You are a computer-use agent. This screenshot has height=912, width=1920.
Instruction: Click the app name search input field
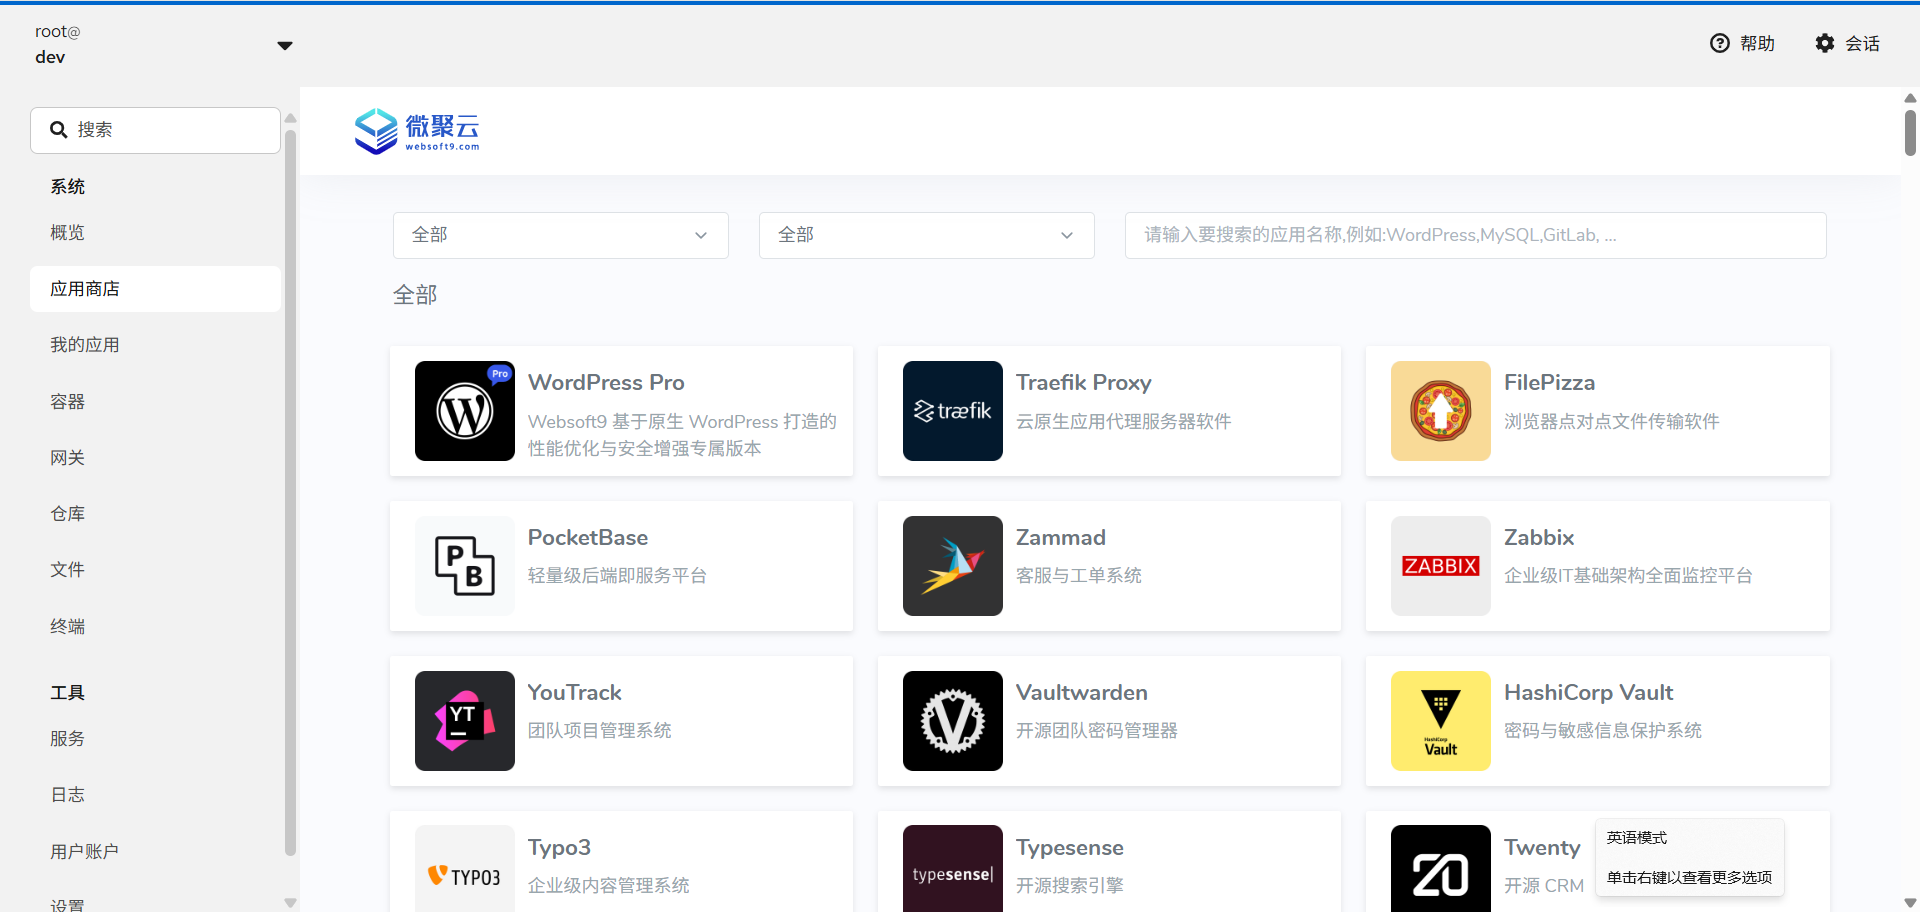1475,235
